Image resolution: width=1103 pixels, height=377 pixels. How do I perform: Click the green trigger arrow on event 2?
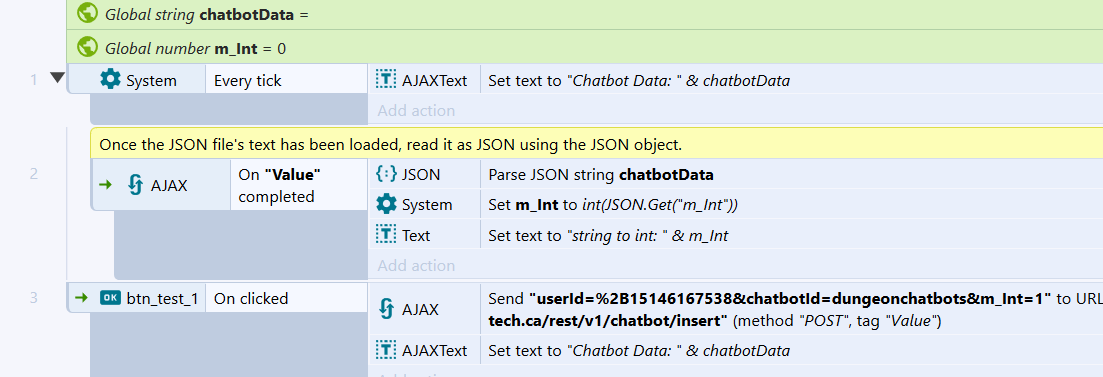[x=106, y=185]
